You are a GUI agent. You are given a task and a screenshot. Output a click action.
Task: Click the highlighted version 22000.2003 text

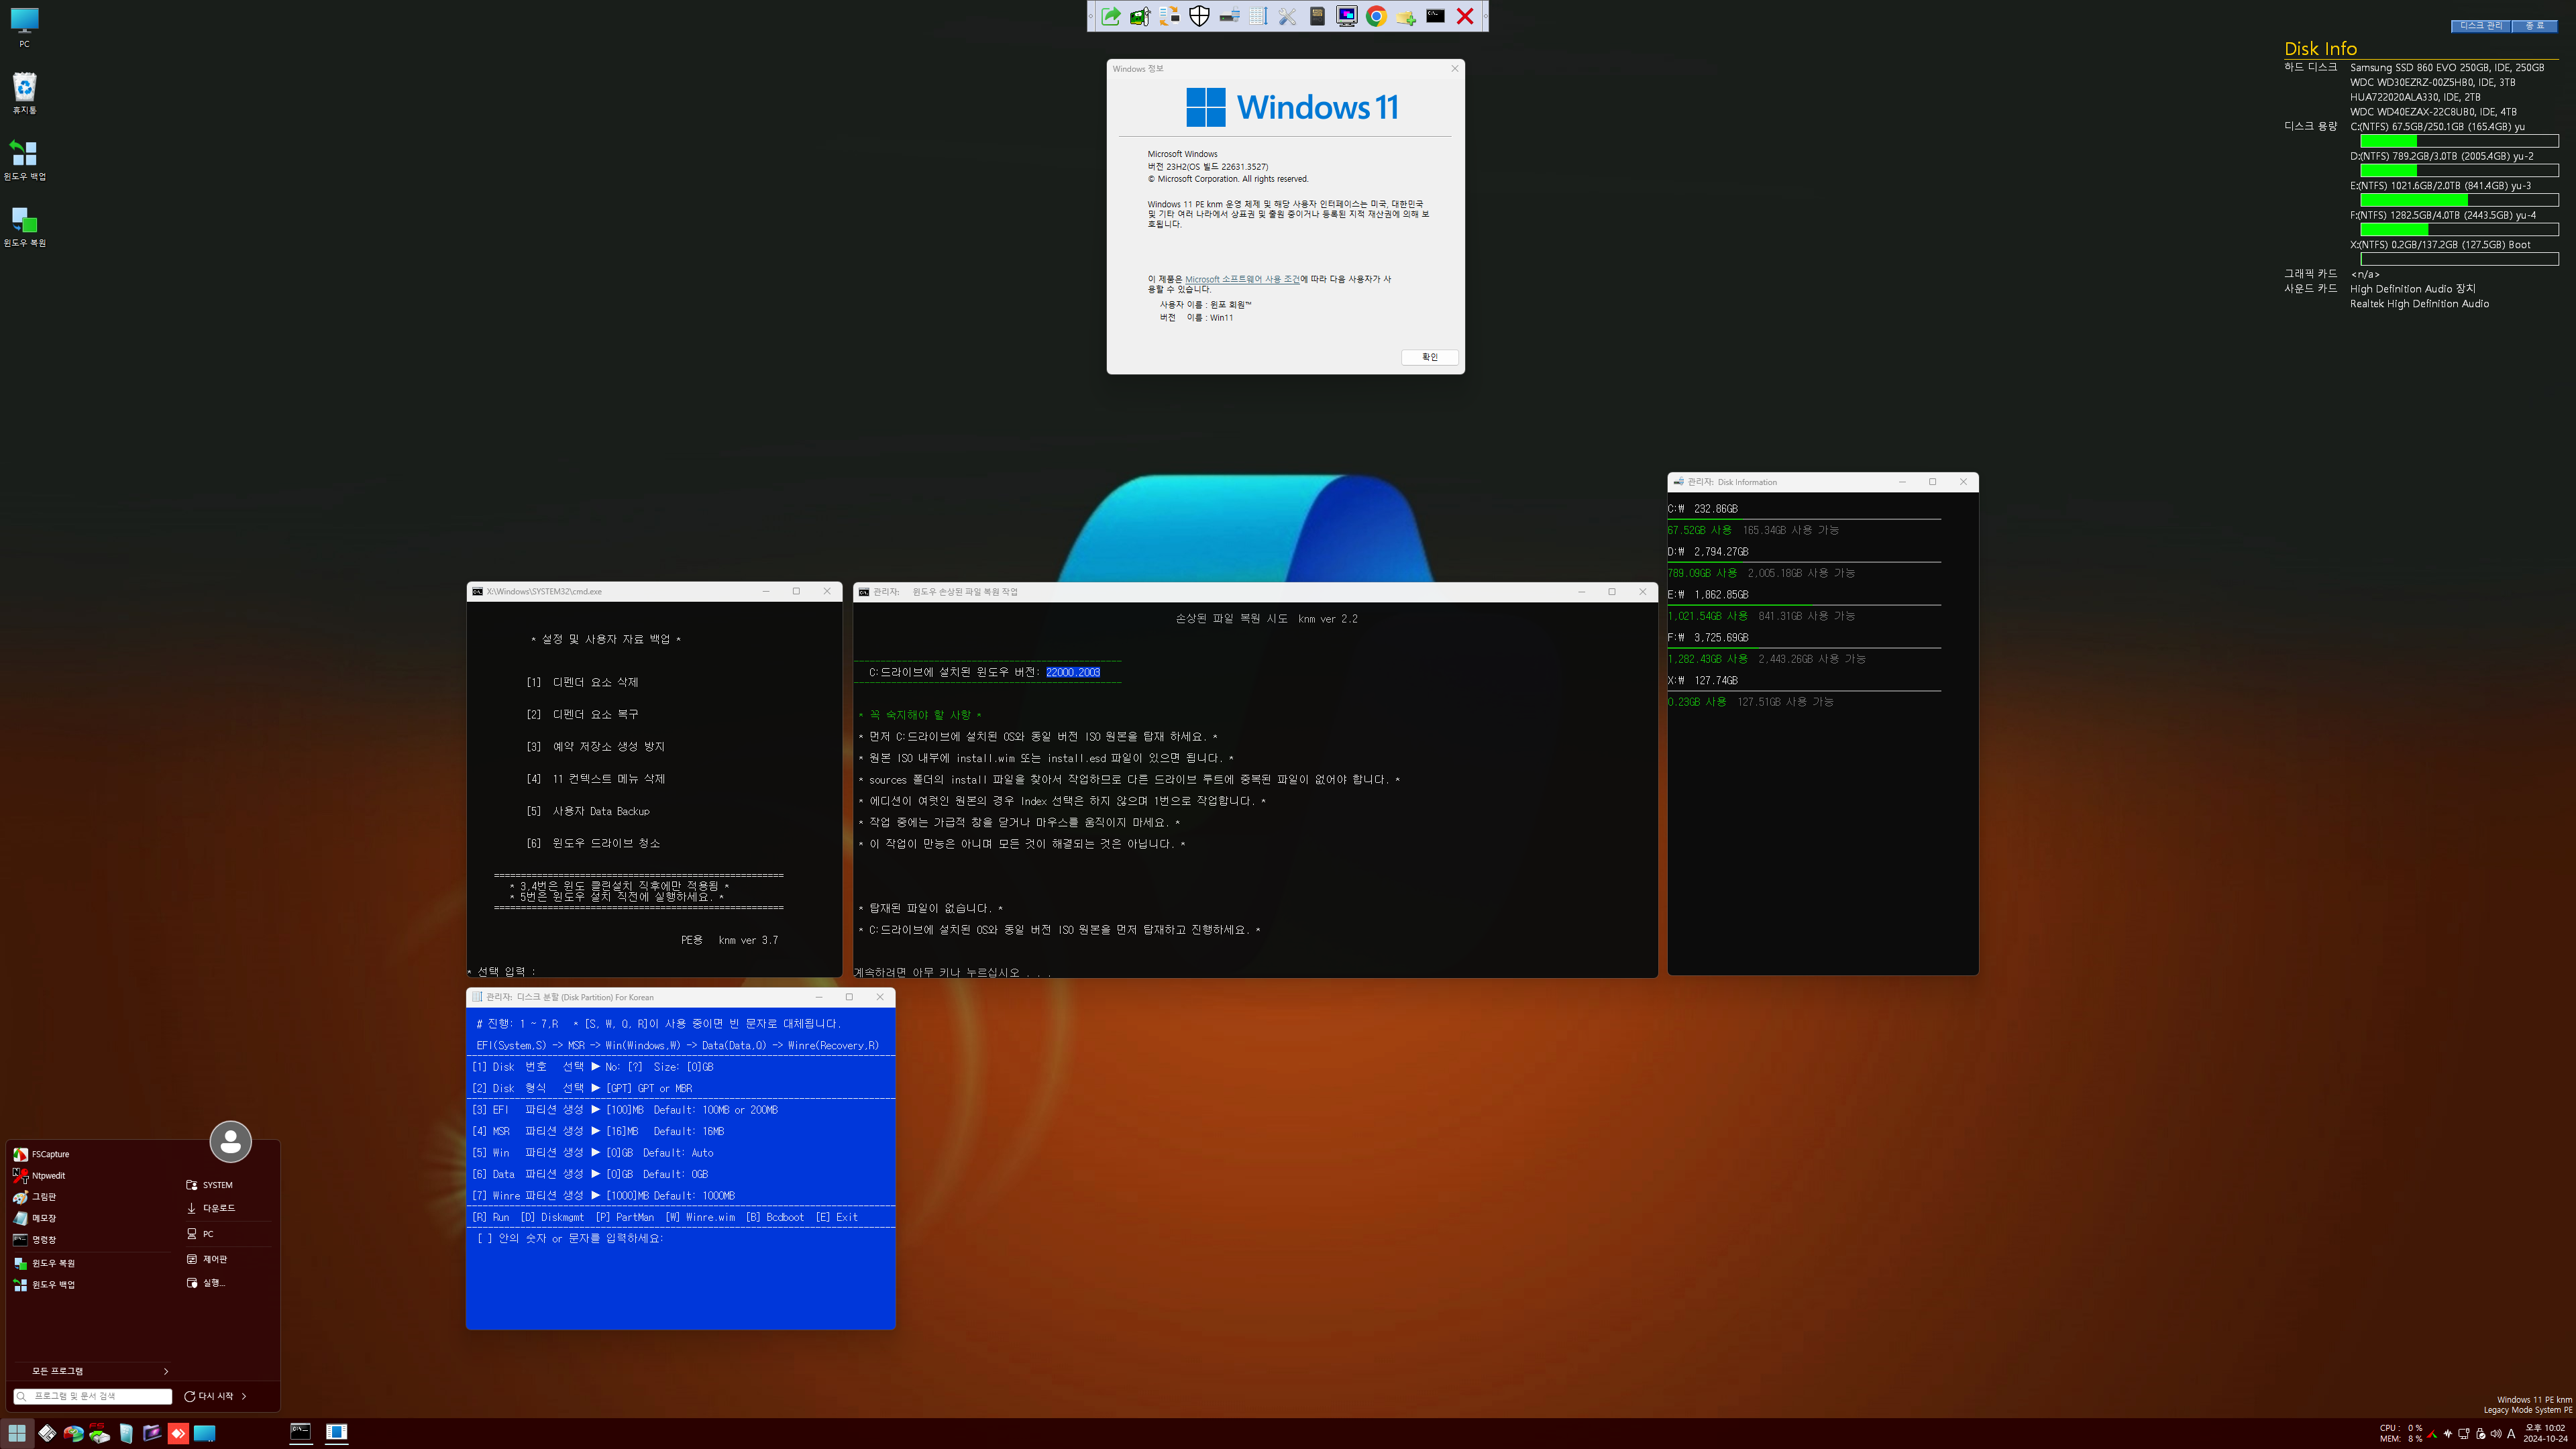pos(1072,672)
